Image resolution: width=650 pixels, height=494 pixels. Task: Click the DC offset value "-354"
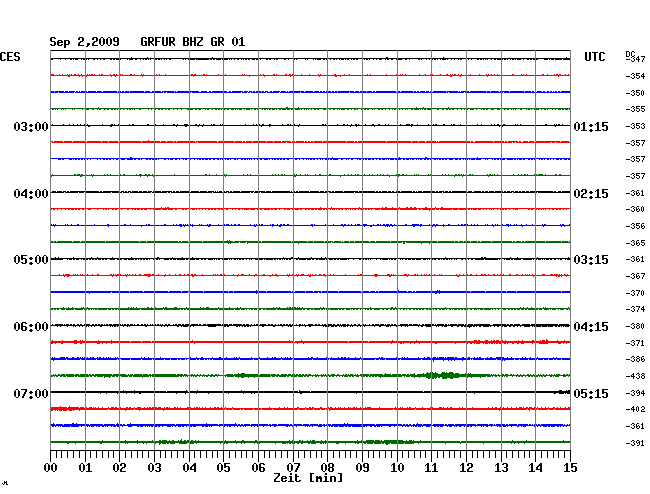coord(635,76)
